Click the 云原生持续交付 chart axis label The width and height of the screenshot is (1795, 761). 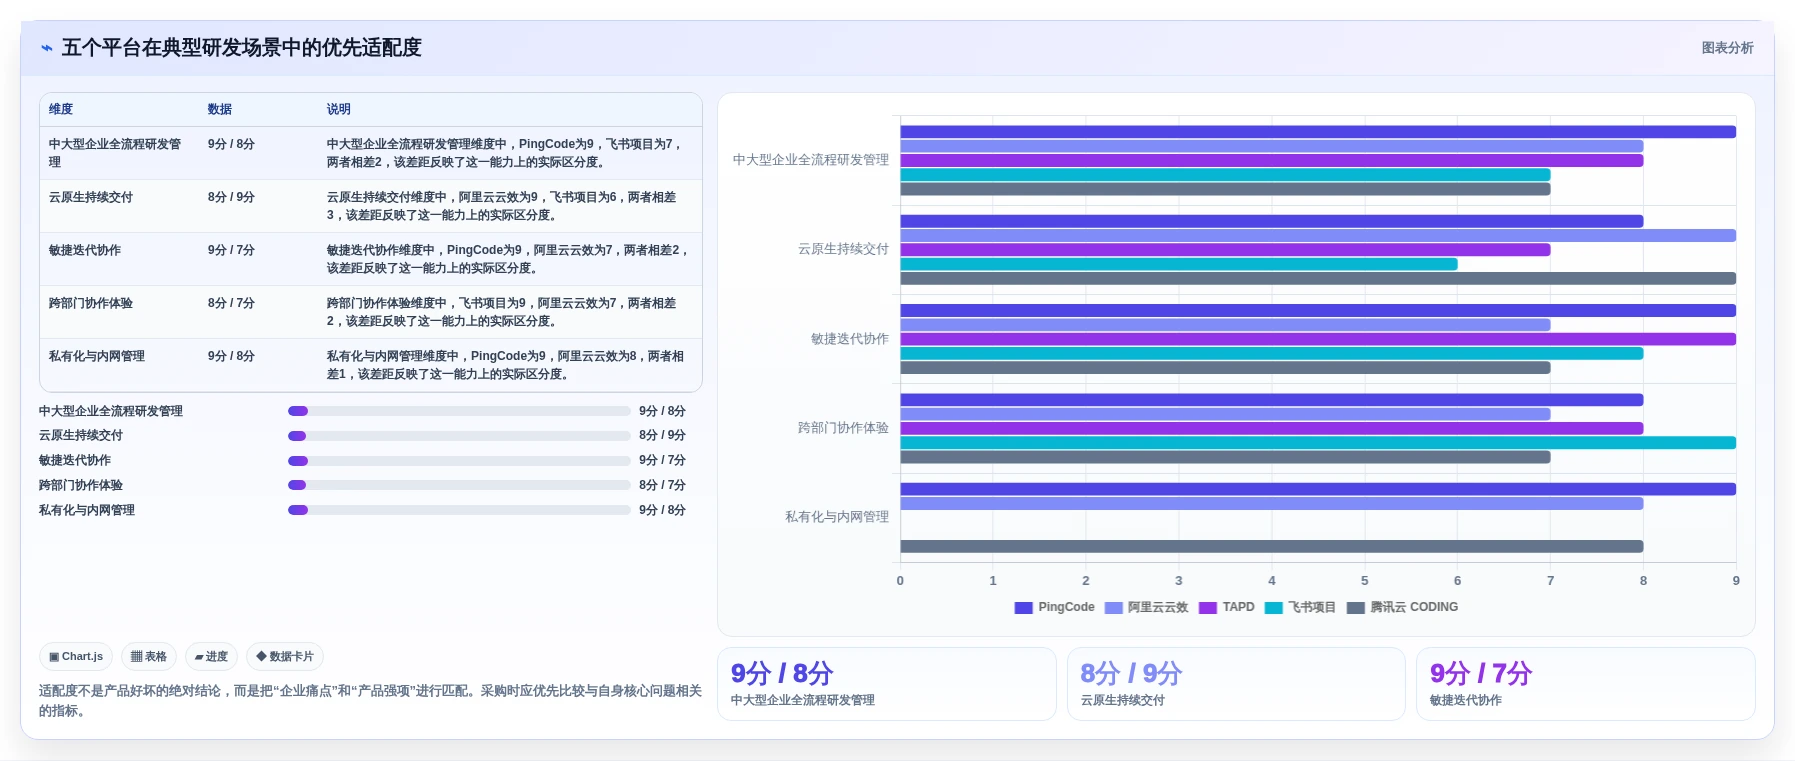pos(843,249)
